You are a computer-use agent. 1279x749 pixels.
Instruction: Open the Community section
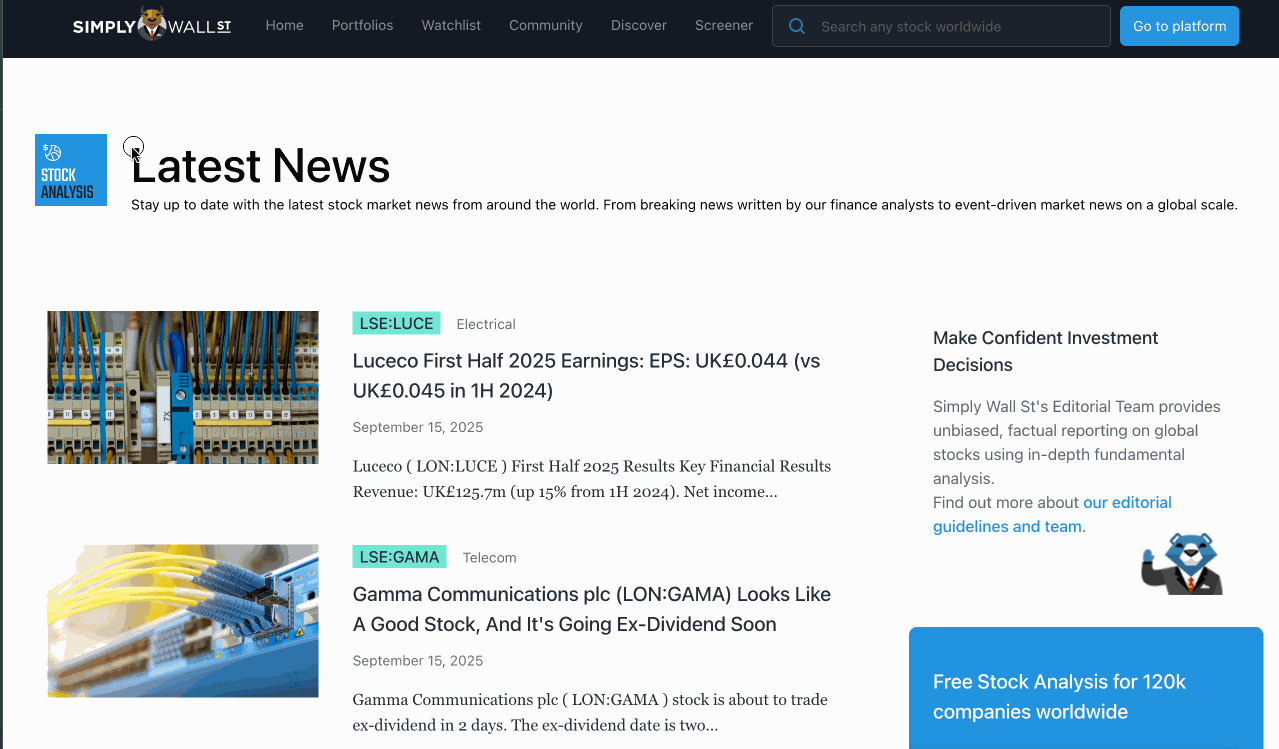pyautogui.click(x=546, y=26)
